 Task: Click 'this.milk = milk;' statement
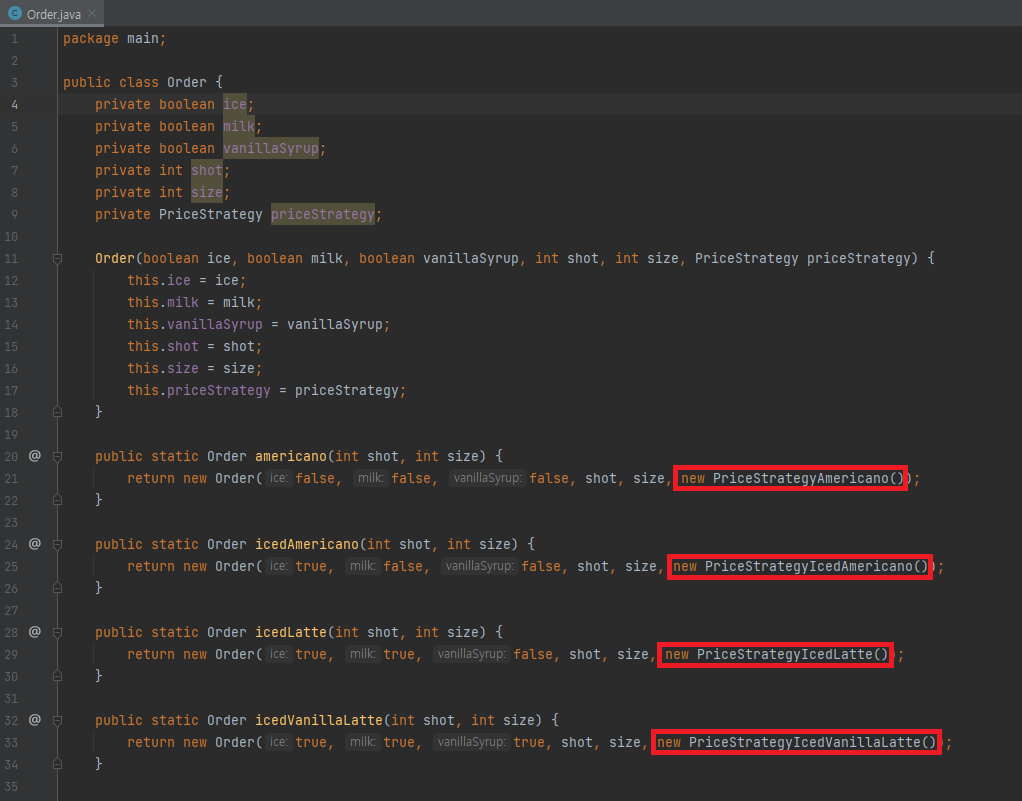(194, 302)
